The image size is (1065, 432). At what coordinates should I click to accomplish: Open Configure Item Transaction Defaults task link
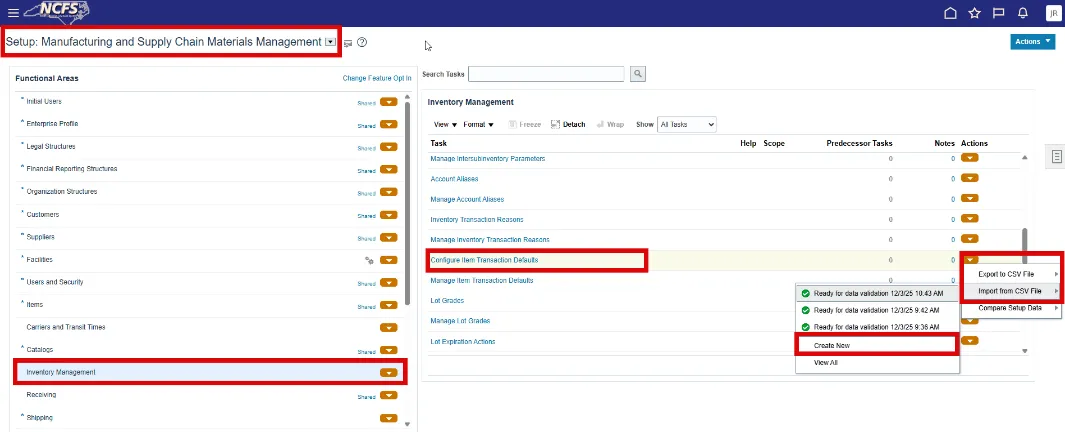tap(484, 260)
